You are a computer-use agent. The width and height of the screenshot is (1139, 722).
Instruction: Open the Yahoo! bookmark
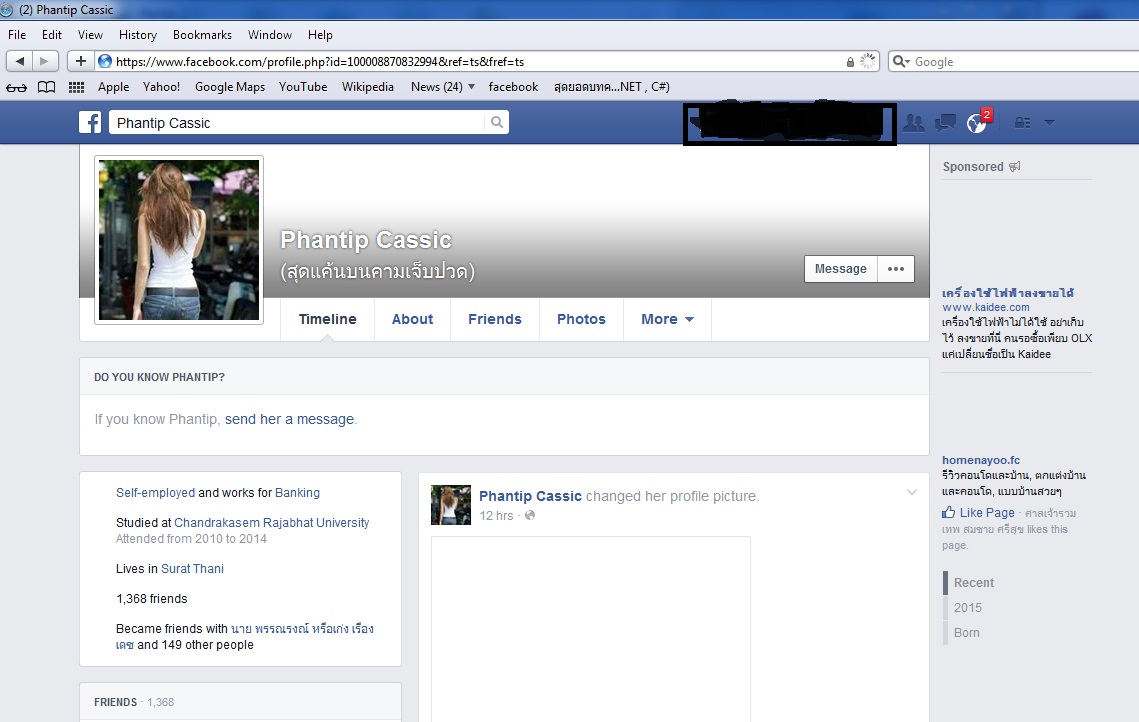click(x=161, y=87)
